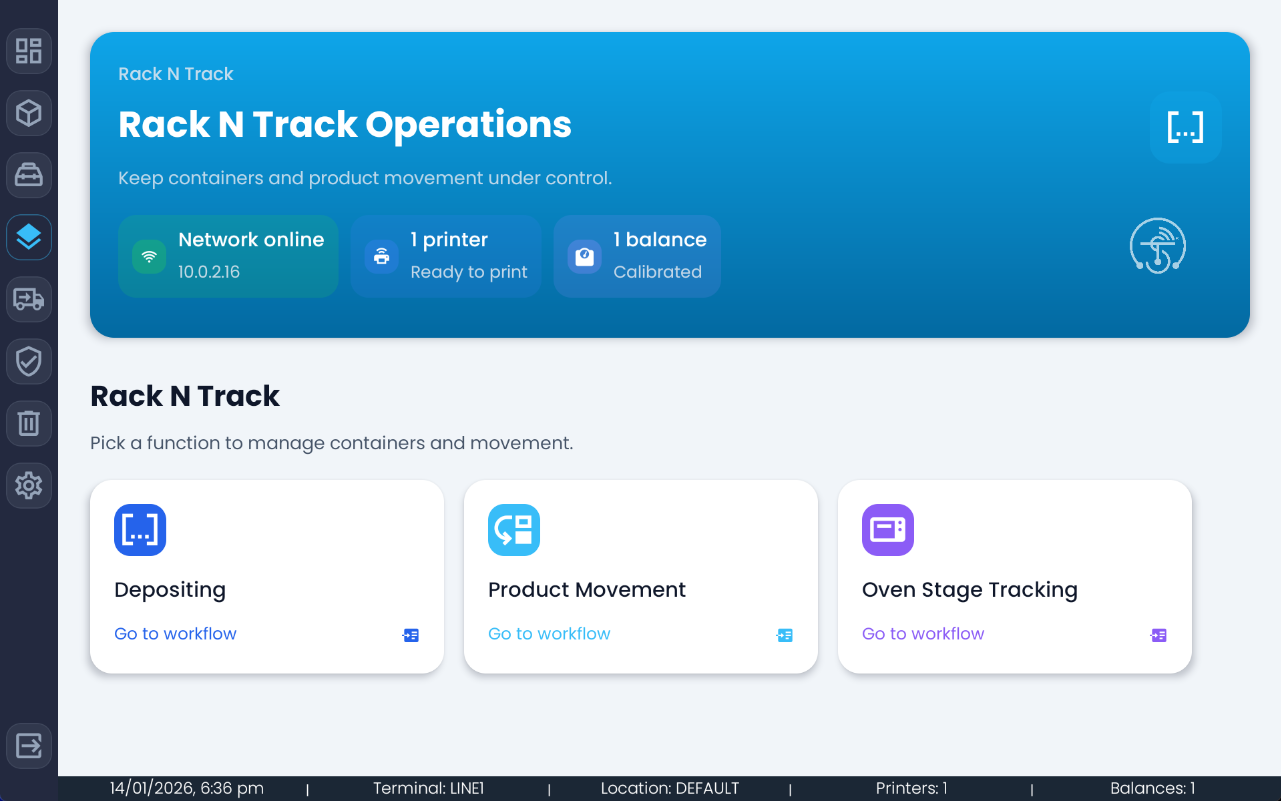Click the trash icon in the sidebar

tap(29, 423)
